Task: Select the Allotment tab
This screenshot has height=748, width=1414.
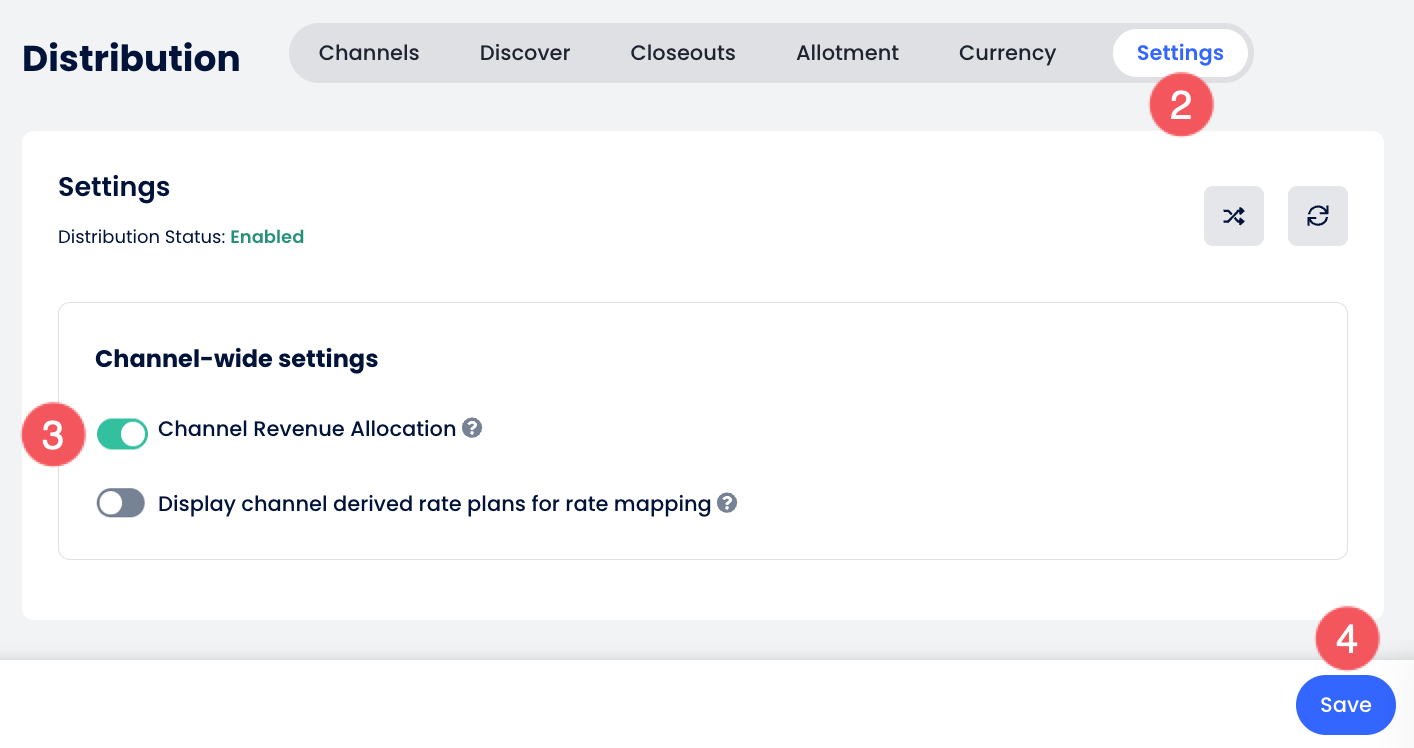Action: click(847, 53)
